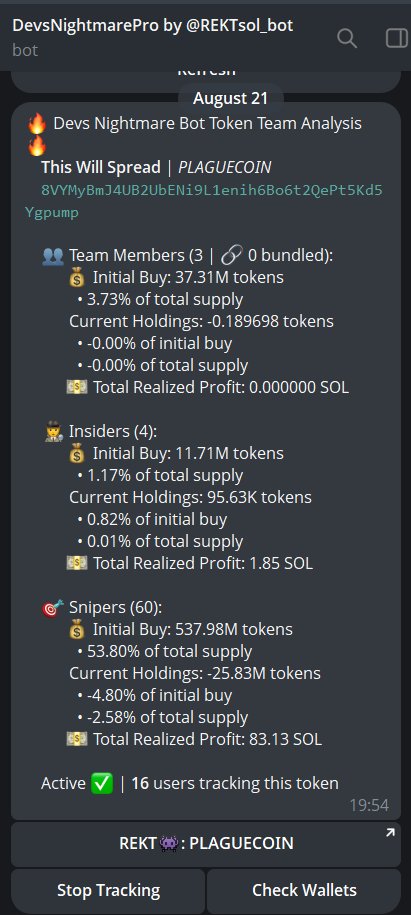
Task: Click the Snipers dart target emoji
Action: pyautogui.click(x=53, y=607)
